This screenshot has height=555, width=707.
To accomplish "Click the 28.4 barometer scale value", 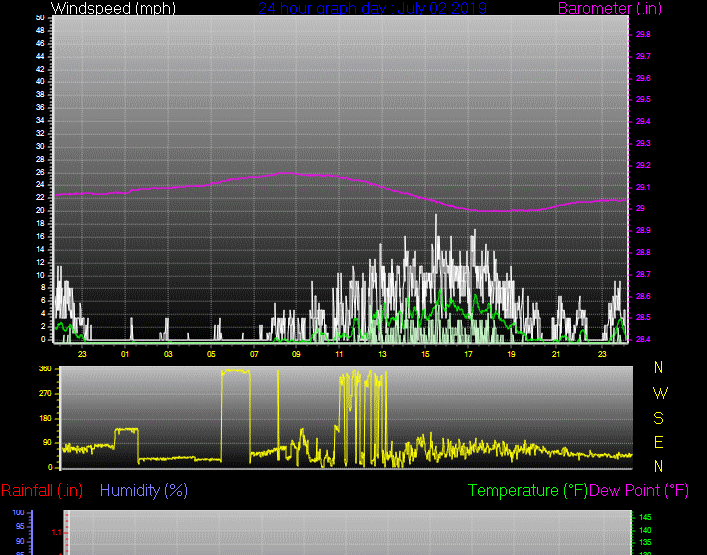I will [x=642, y=339].
